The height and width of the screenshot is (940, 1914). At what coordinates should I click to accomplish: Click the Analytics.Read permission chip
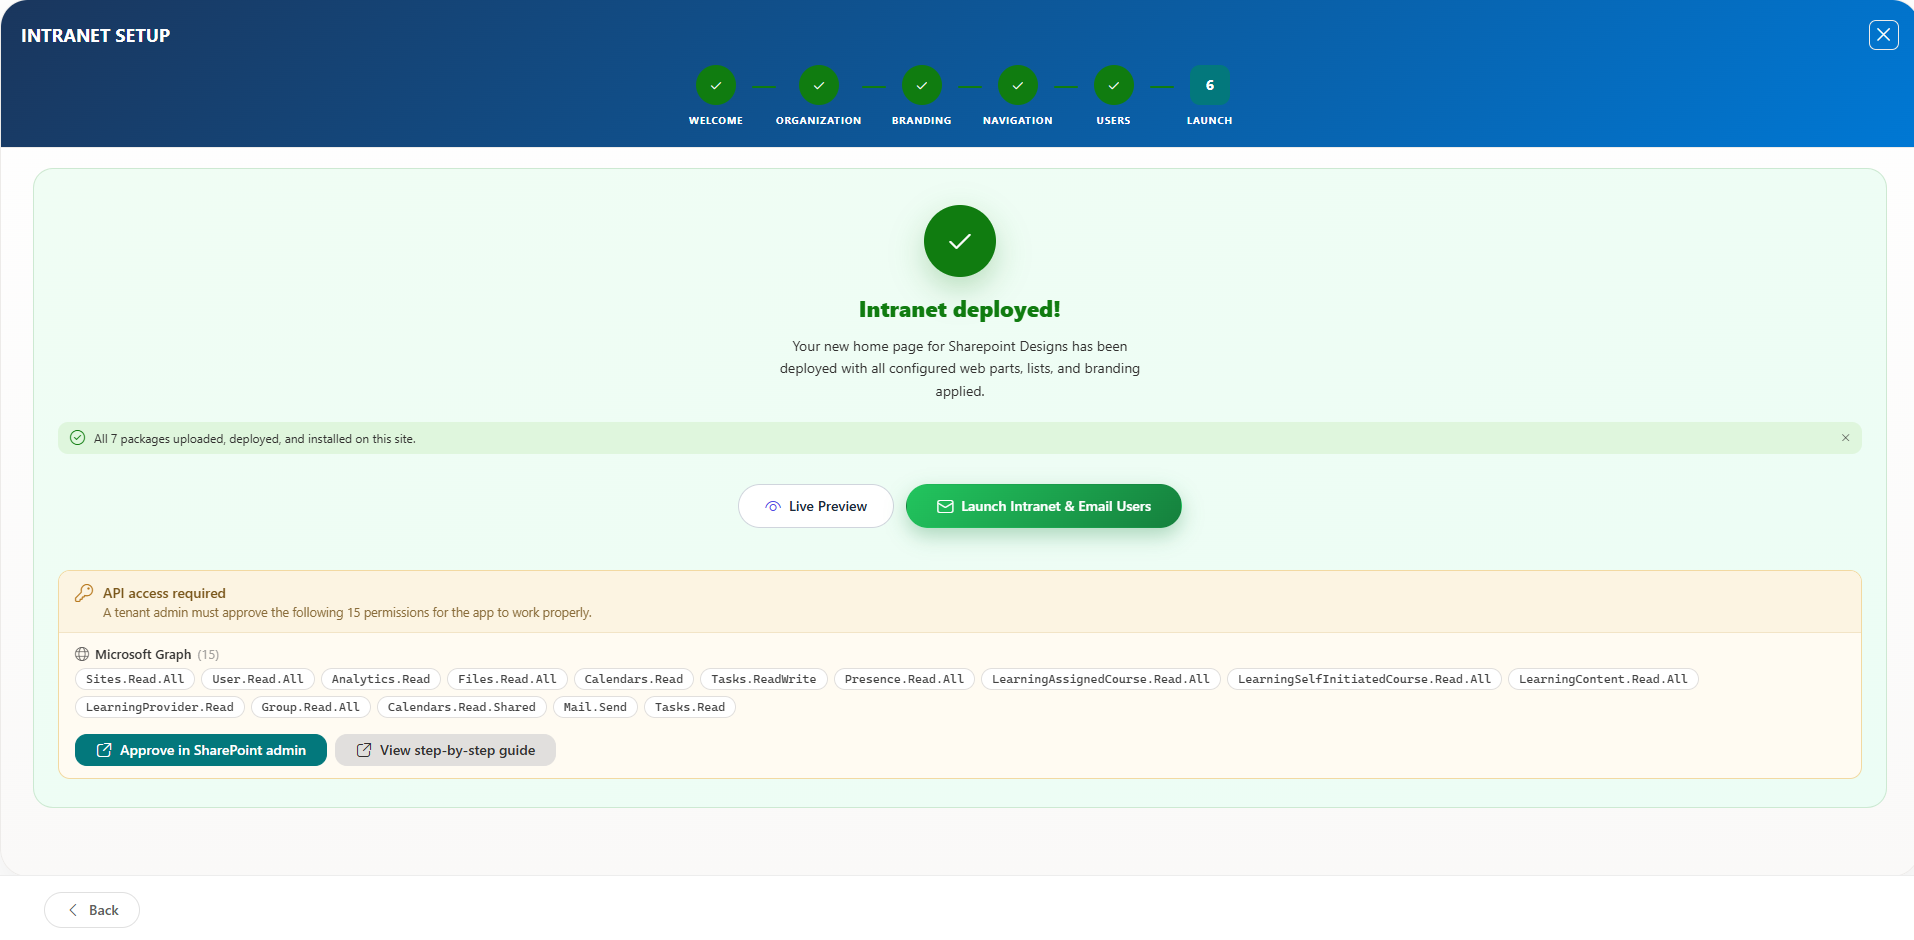click(381, 679)
